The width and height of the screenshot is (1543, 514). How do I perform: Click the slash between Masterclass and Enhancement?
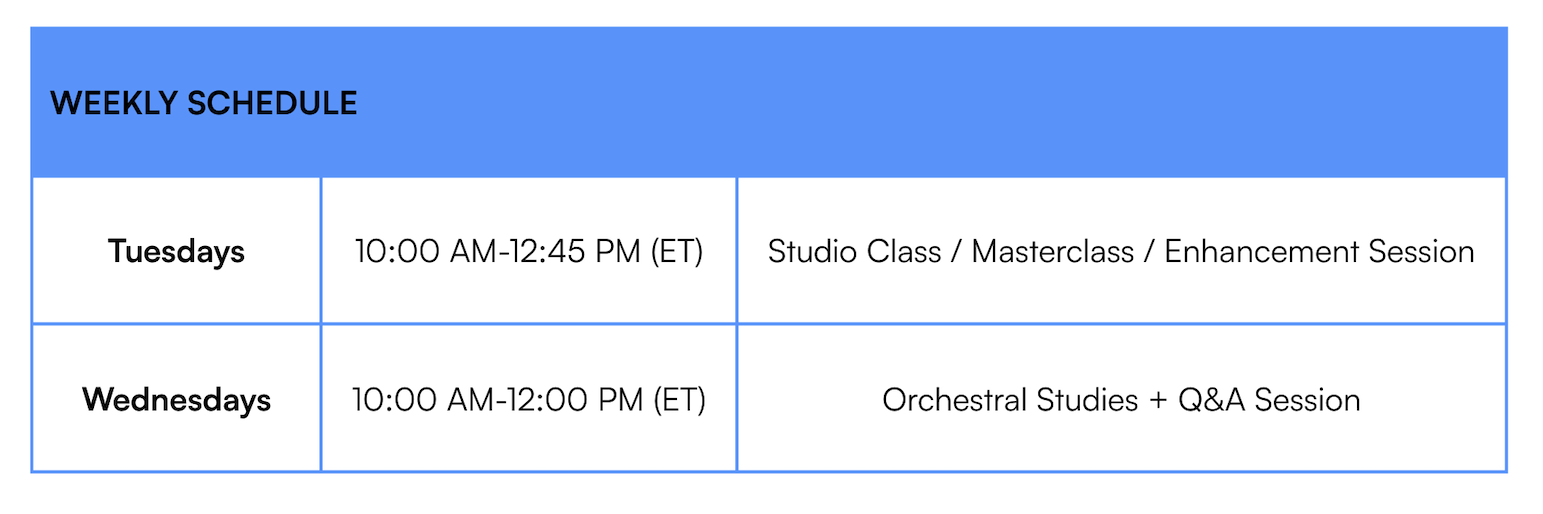pyautogui.click(x=1149, y=251)
